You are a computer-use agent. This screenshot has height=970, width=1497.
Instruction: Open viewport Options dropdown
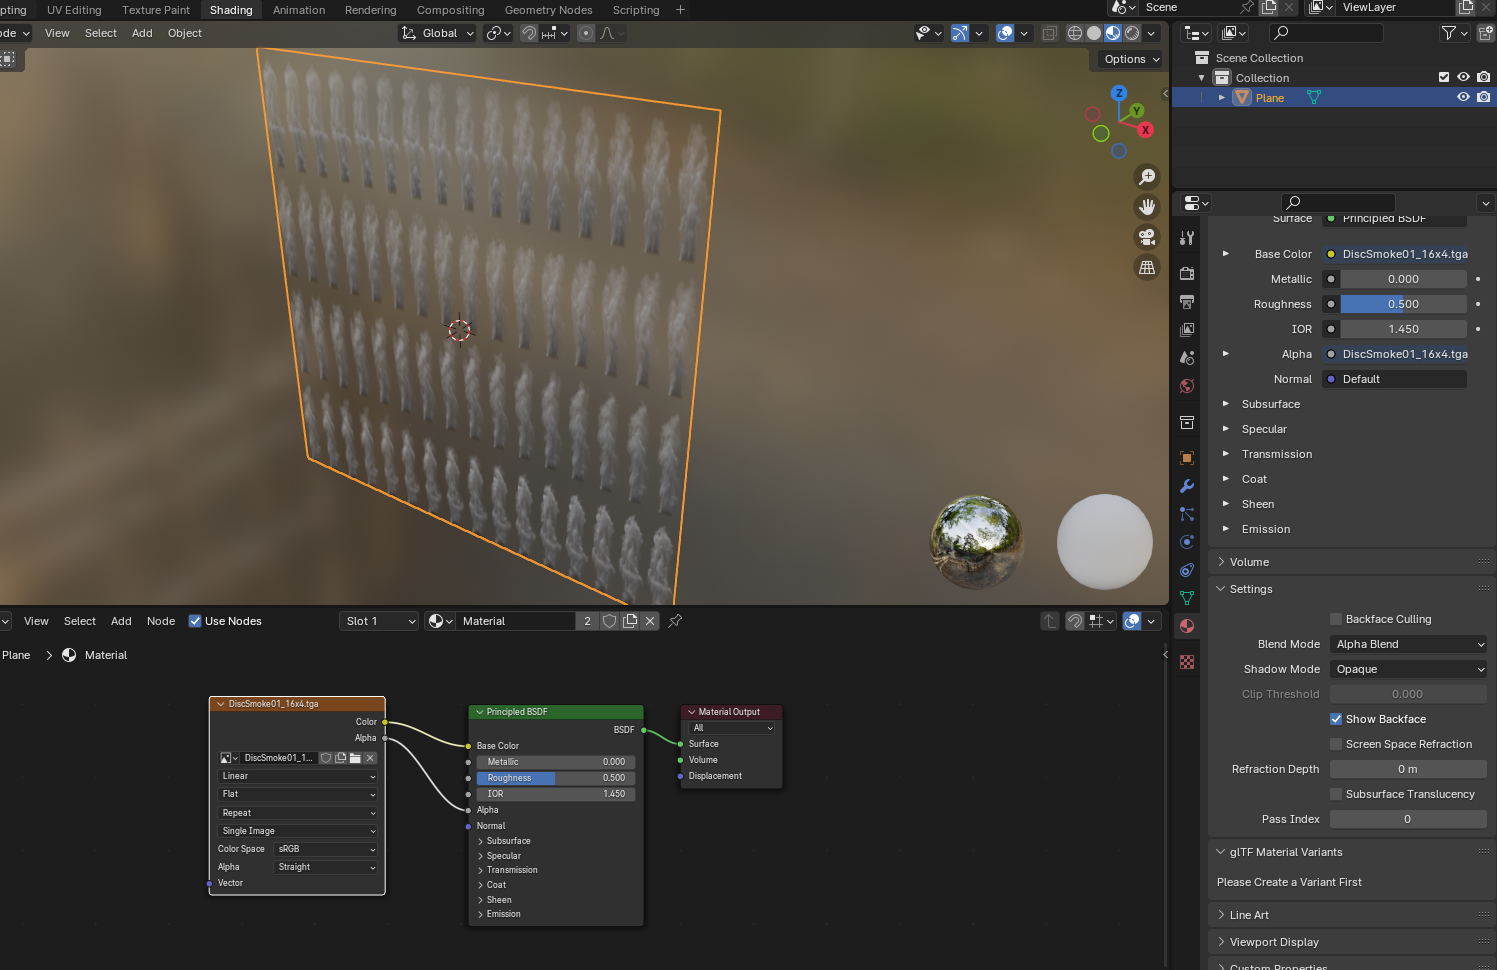click(1132, 59)
